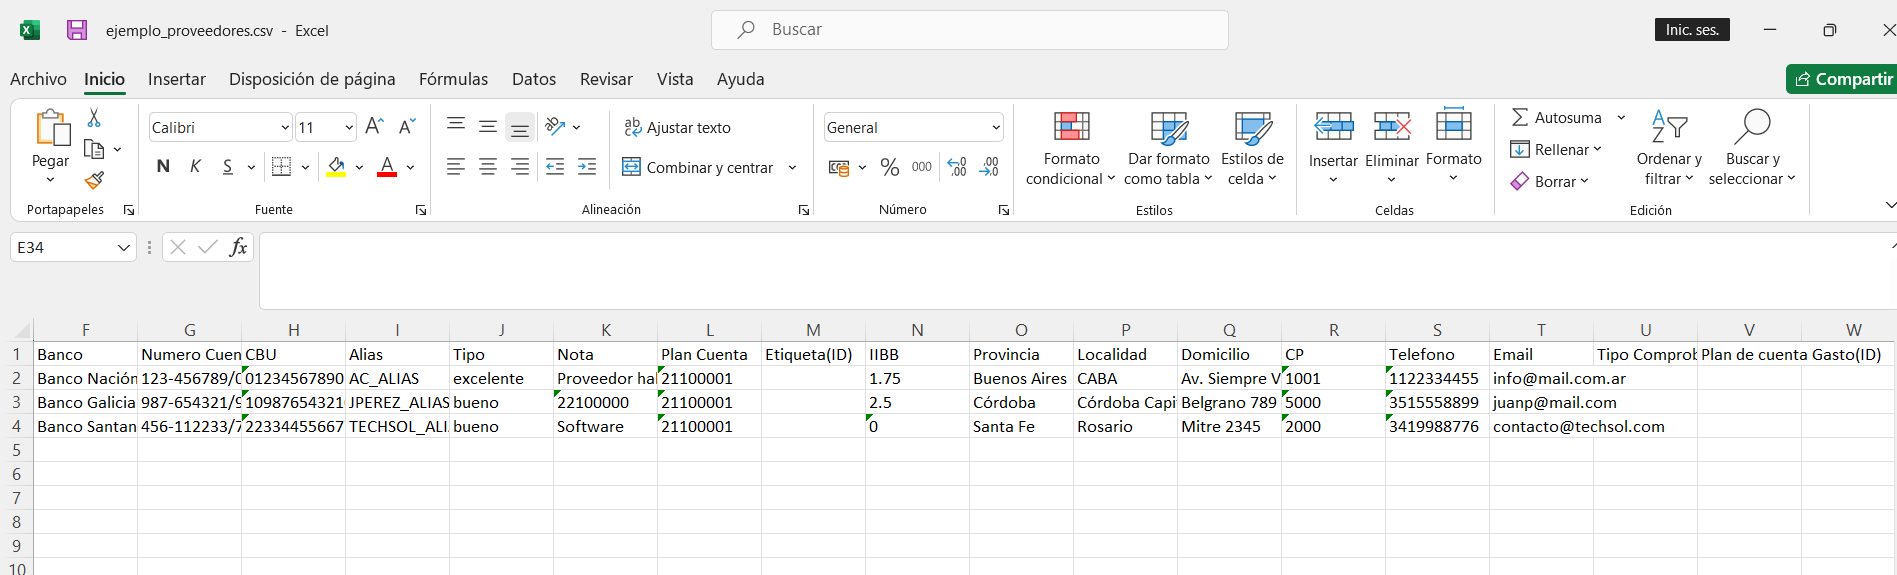The image size is (1897, 575).
Task: Click the Save icon in title bar
Action: [x=77, y=30]
